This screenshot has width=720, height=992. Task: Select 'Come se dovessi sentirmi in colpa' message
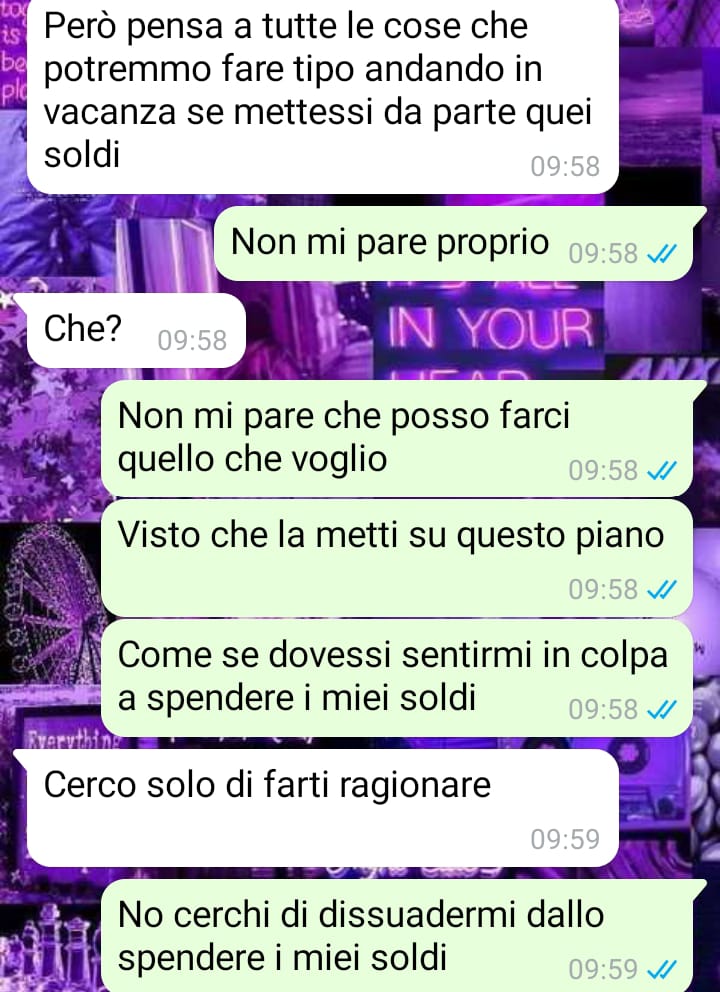[397, 679]
